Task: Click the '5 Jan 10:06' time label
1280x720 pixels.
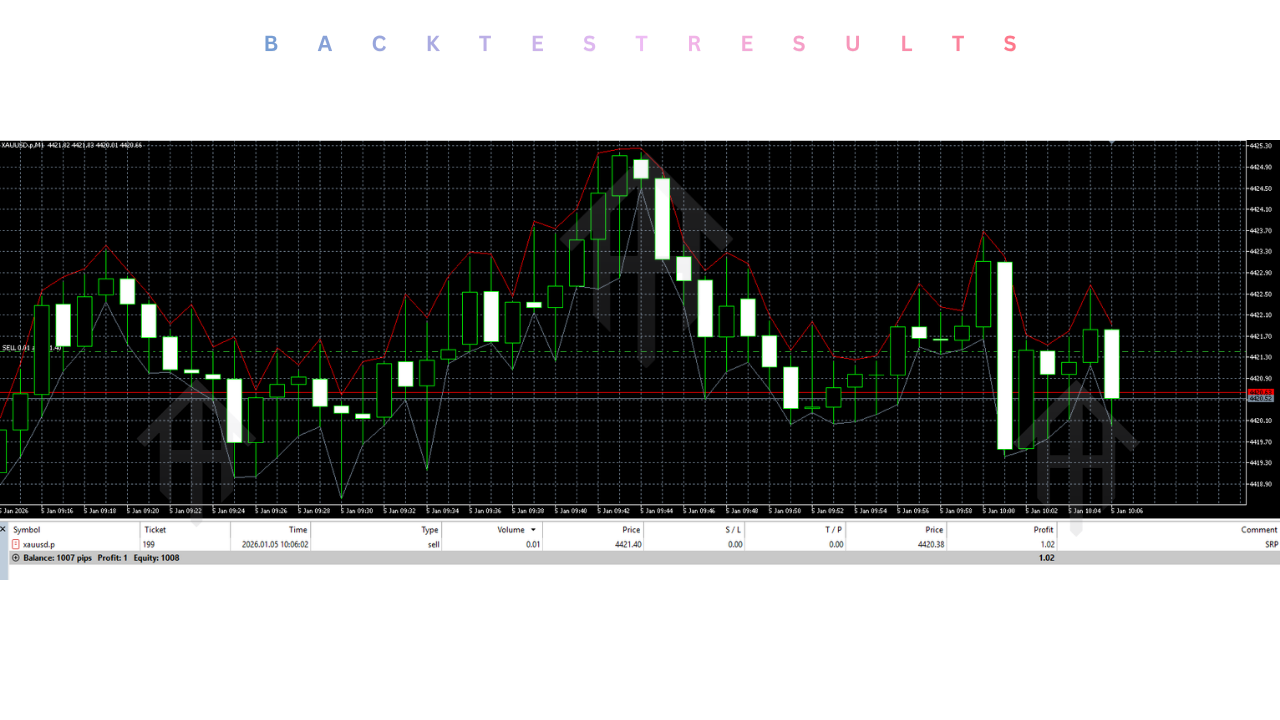Action: tap(1127, 510)
